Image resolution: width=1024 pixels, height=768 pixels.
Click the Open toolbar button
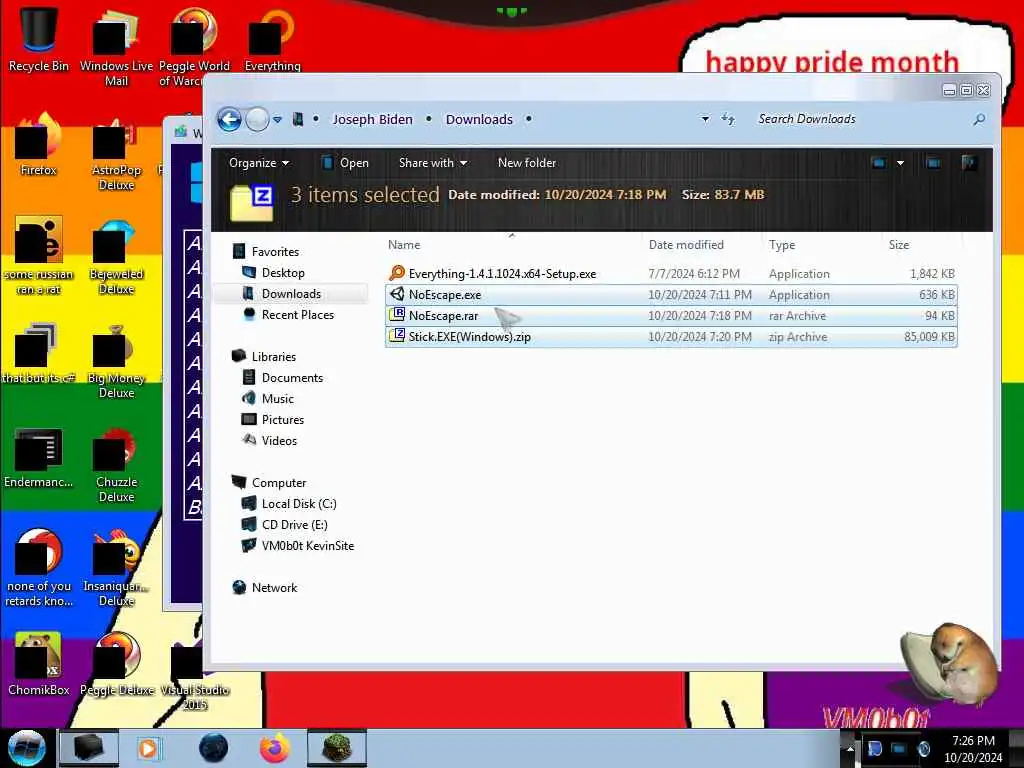pyautogui.click(x=345, y=163)
